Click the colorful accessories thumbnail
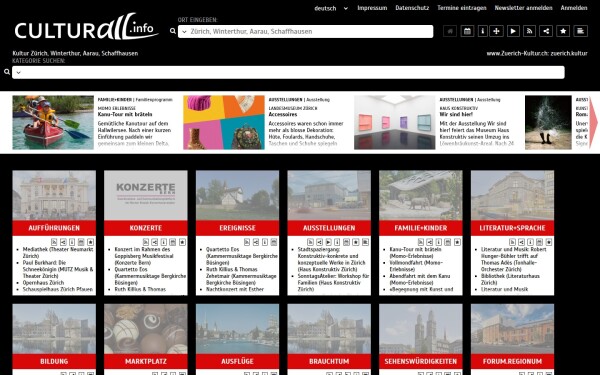The width and height of the screenshot is (600, 375). (x=224, y=122)
